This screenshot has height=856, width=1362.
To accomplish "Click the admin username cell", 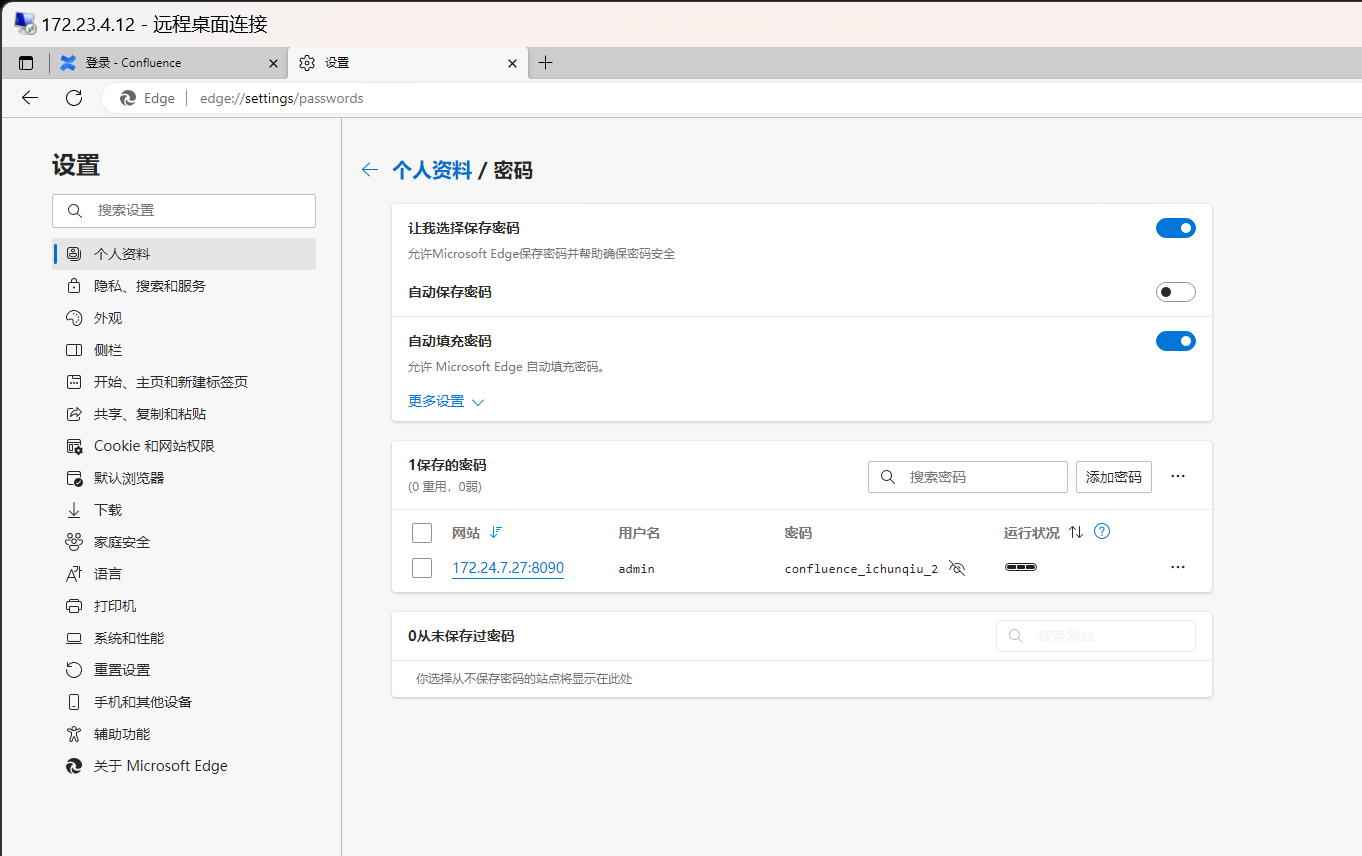I will 636,569.
